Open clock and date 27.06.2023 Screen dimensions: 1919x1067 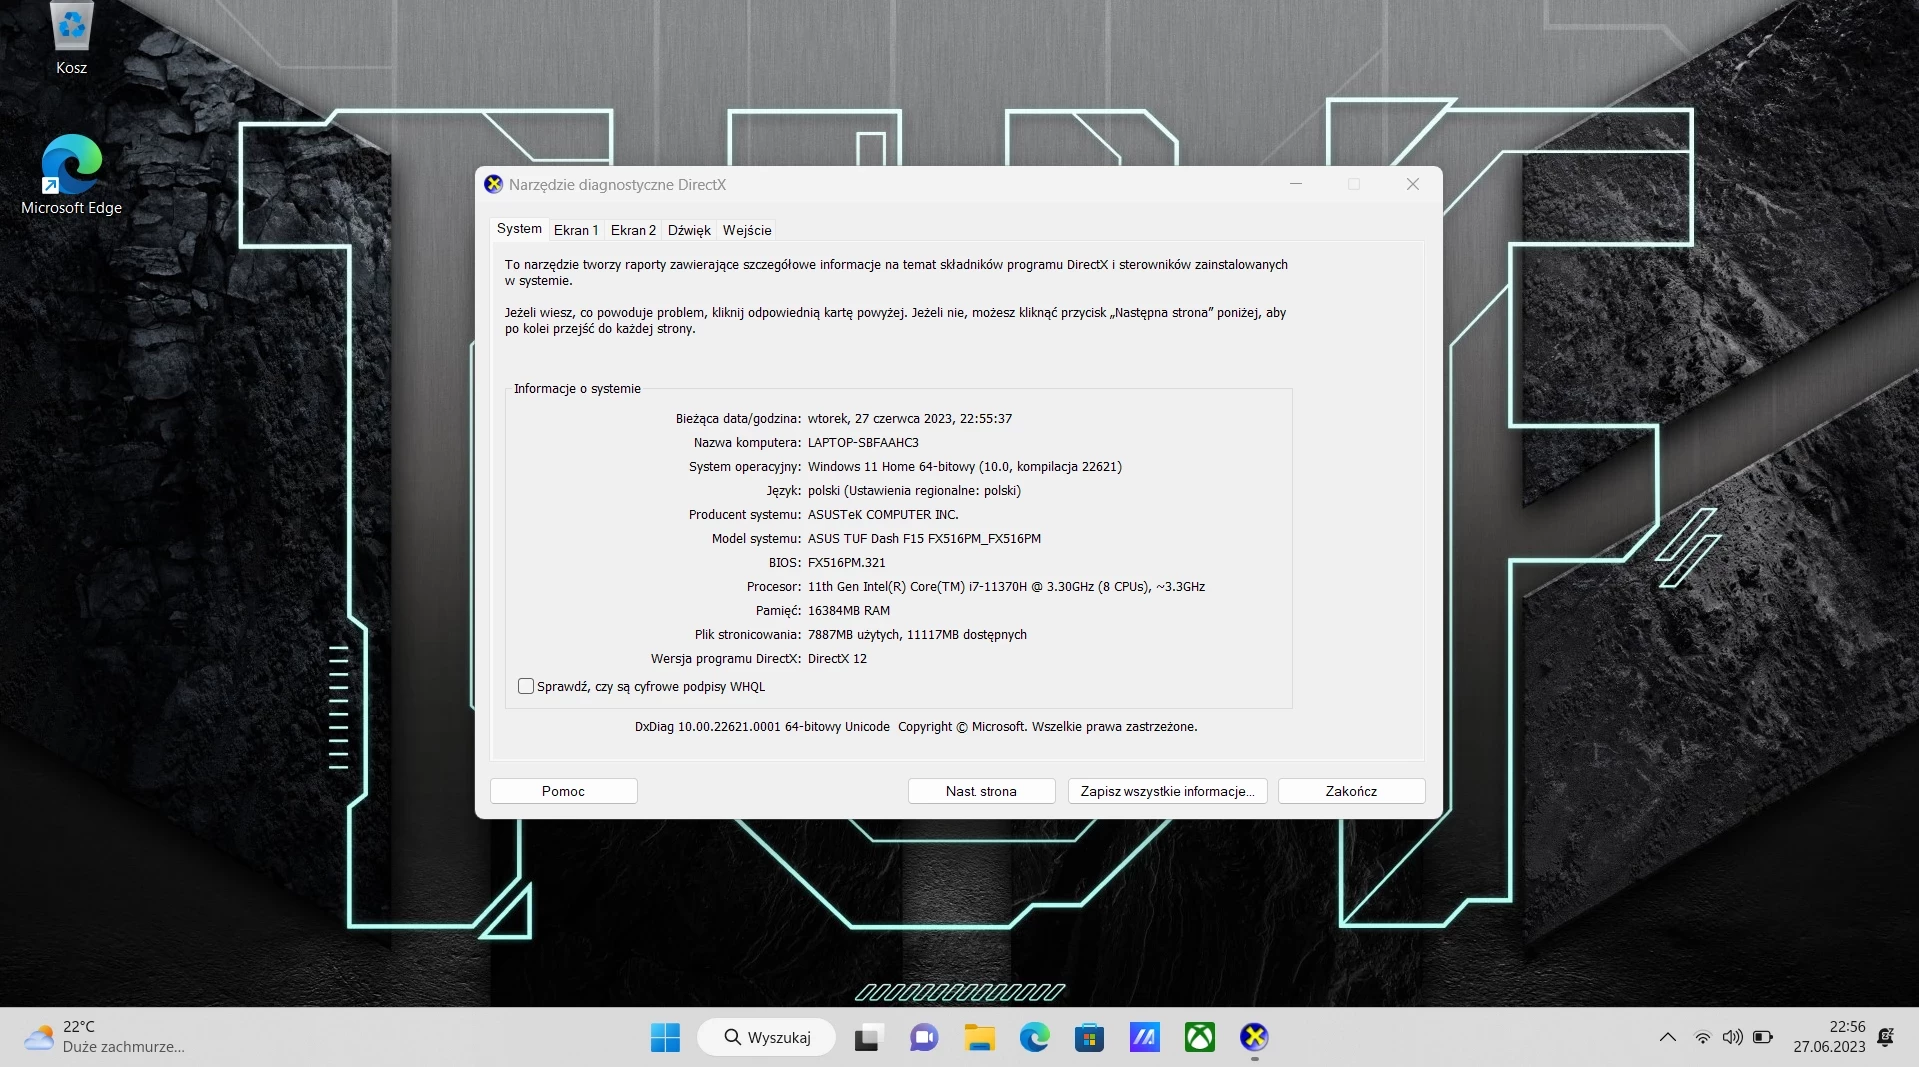click(x=1829, y=1037)
